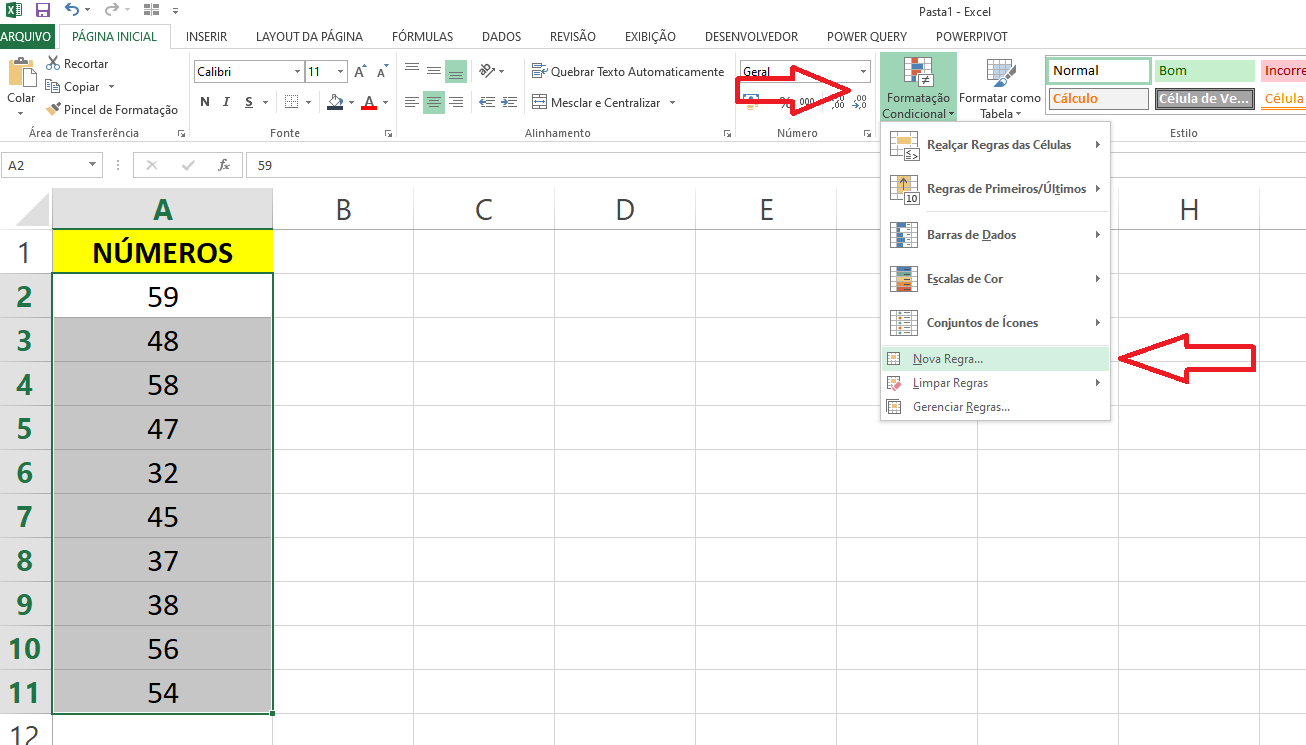
Task: Toggle Quebrar Texto Automaticamente
Action: tap(627, 72)
